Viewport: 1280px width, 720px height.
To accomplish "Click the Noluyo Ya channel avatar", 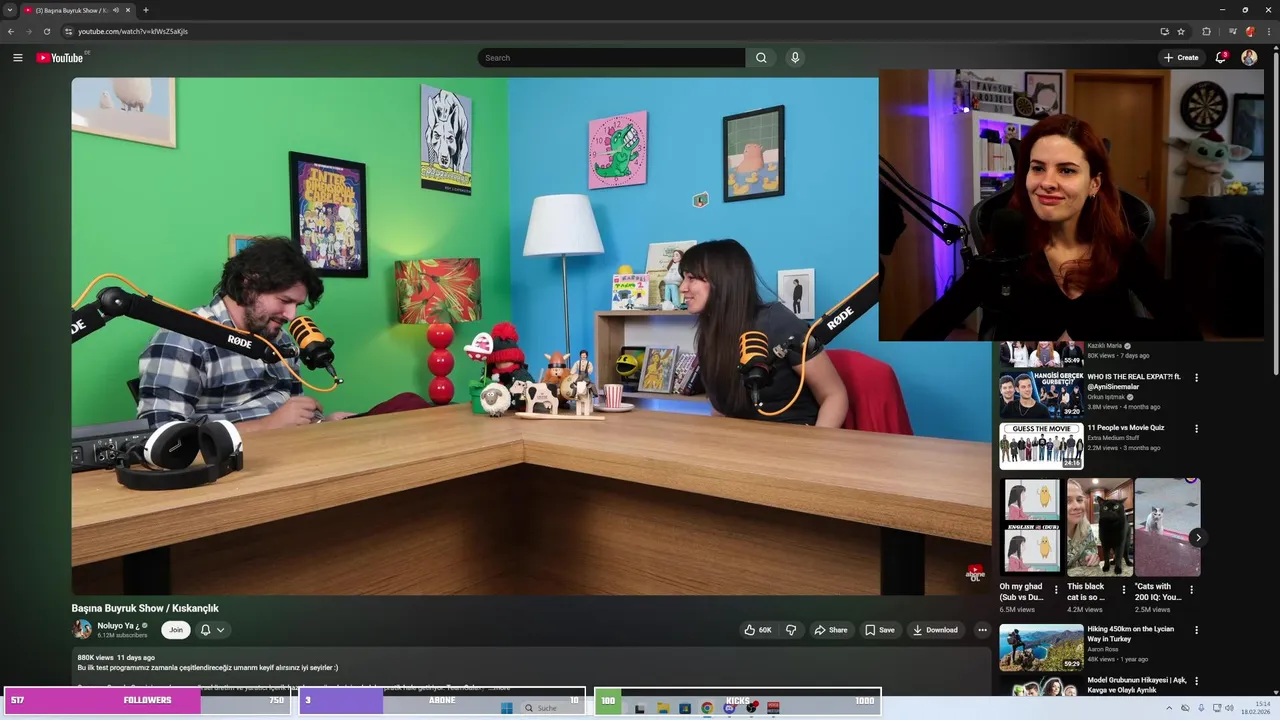I will point(82,629).
